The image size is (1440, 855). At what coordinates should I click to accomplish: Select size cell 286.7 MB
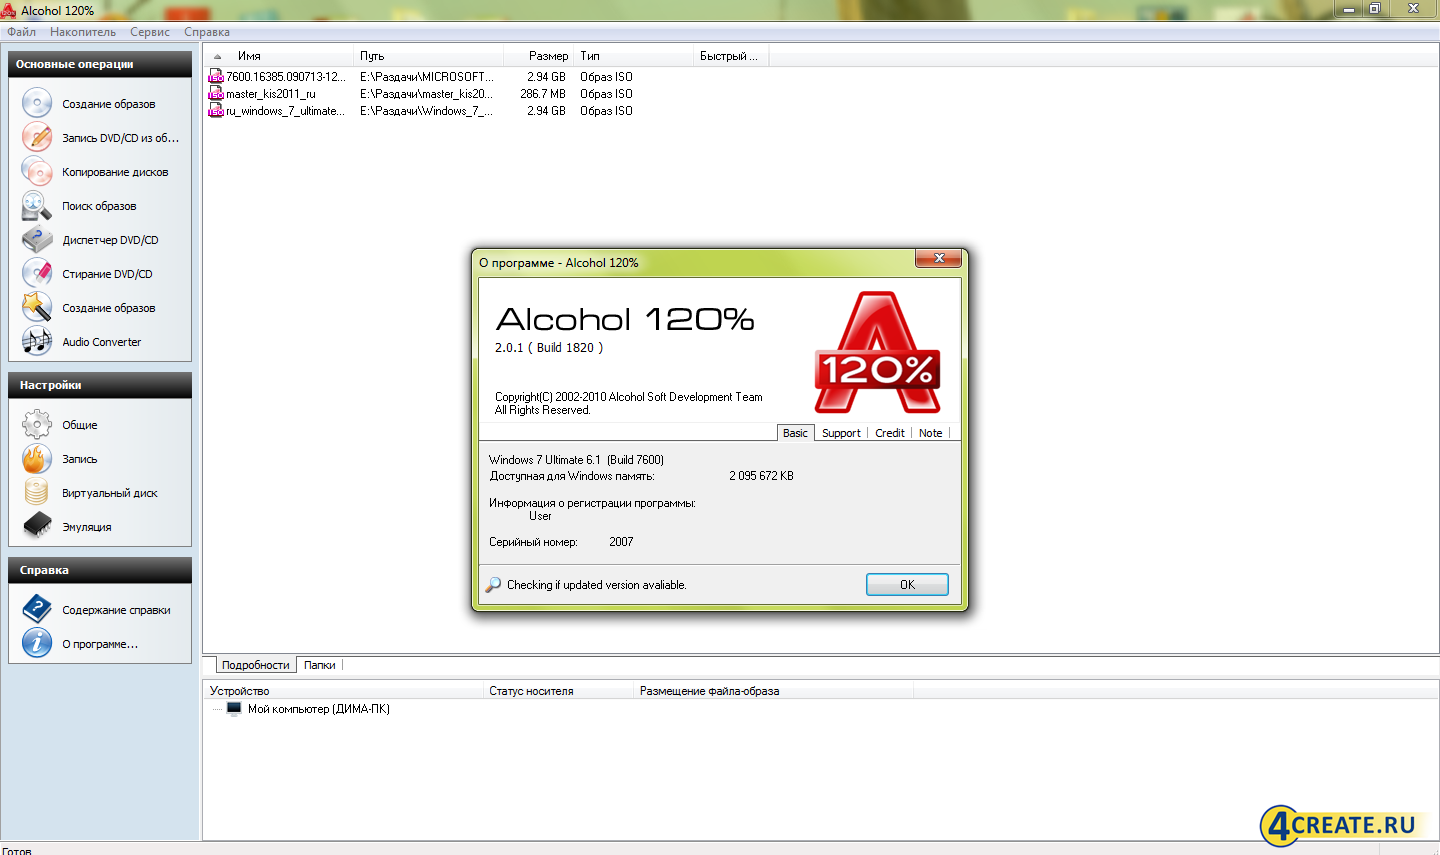542,94
